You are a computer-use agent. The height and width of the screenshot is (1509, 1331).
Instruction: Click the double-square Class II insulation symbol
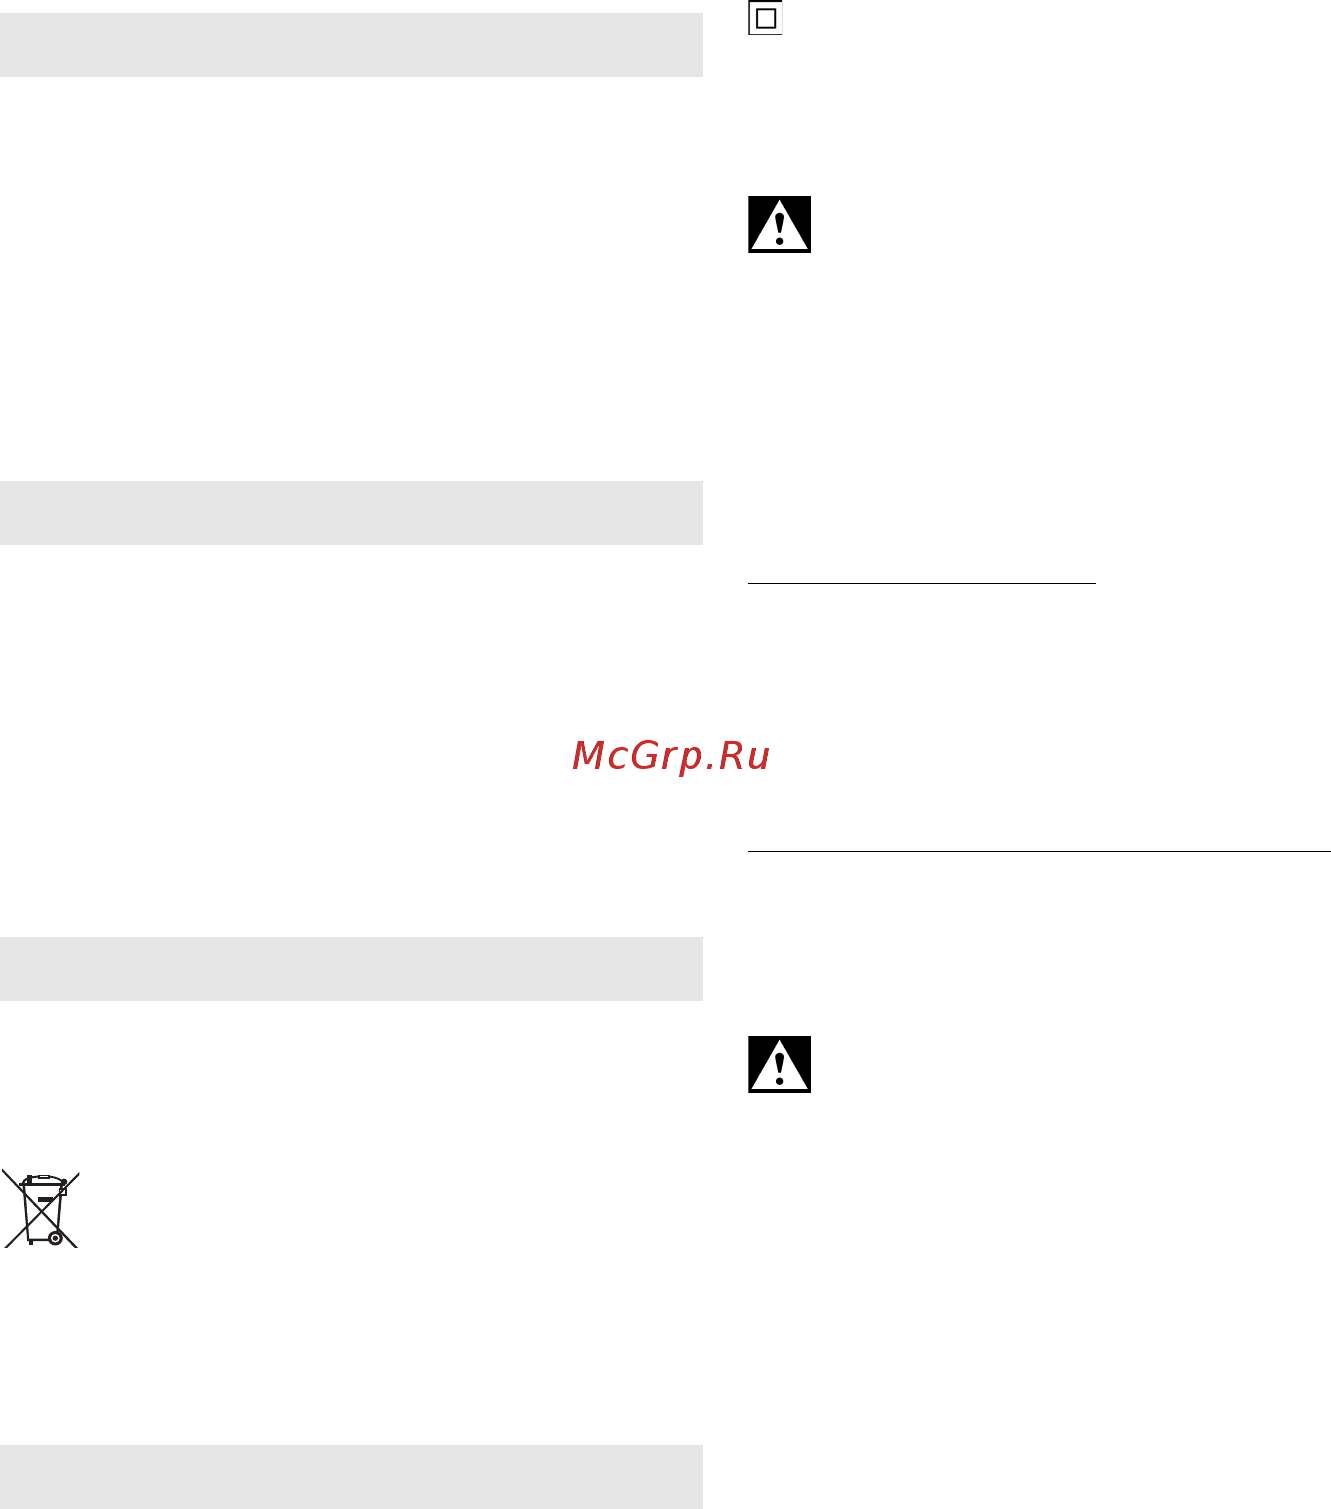click(765, 18)
